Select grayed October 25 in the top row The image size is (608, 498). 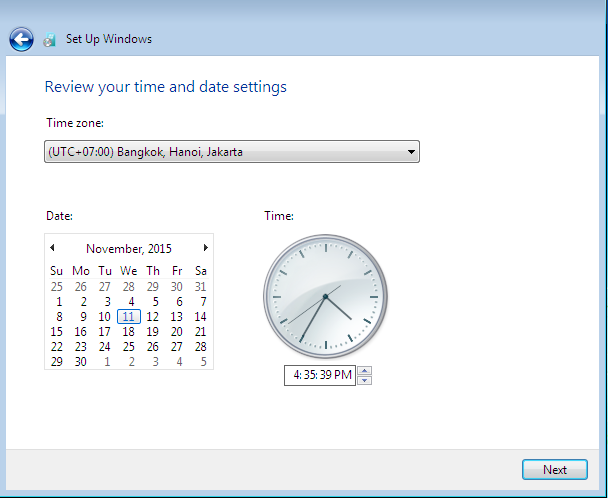[57, 287]
